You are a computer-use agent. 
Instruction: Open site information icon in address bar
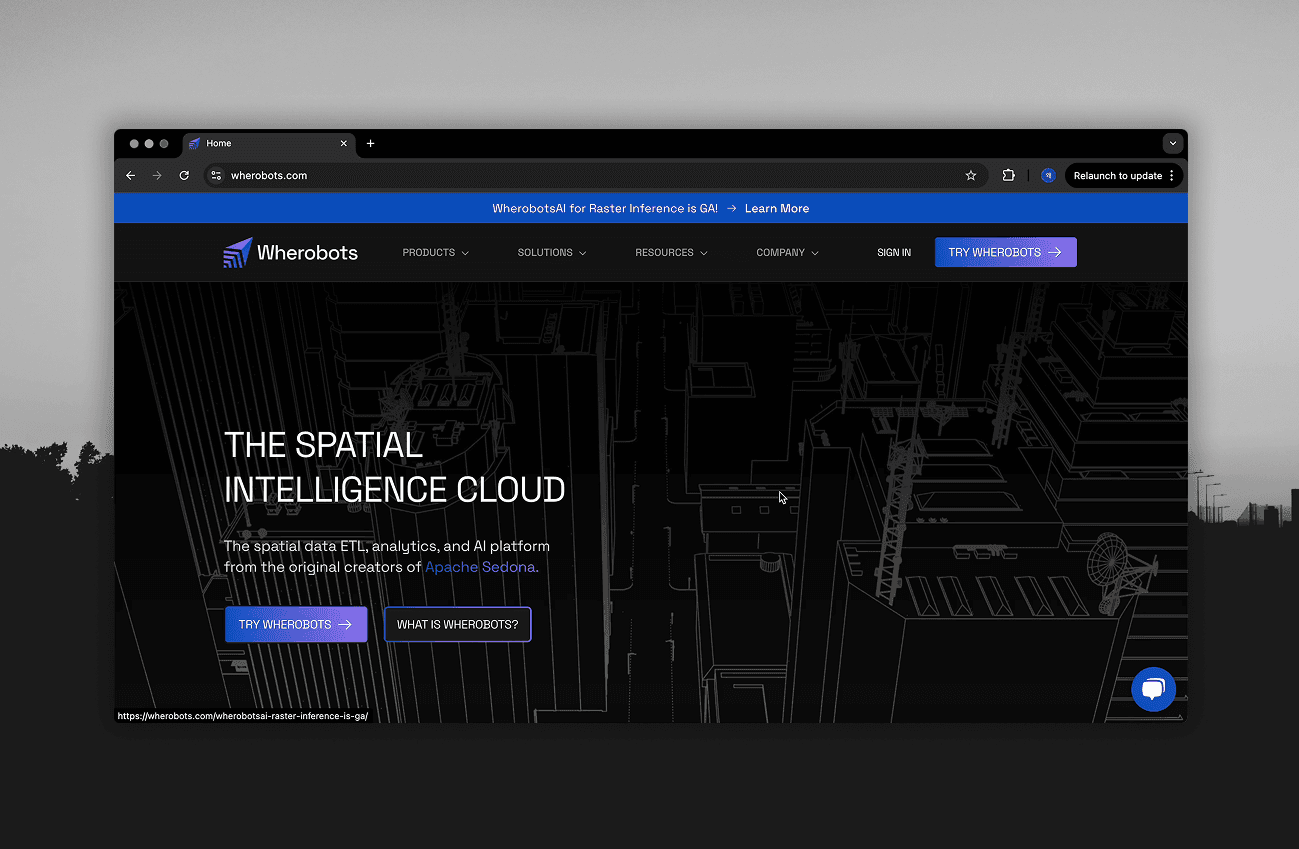tap(216, 175)
